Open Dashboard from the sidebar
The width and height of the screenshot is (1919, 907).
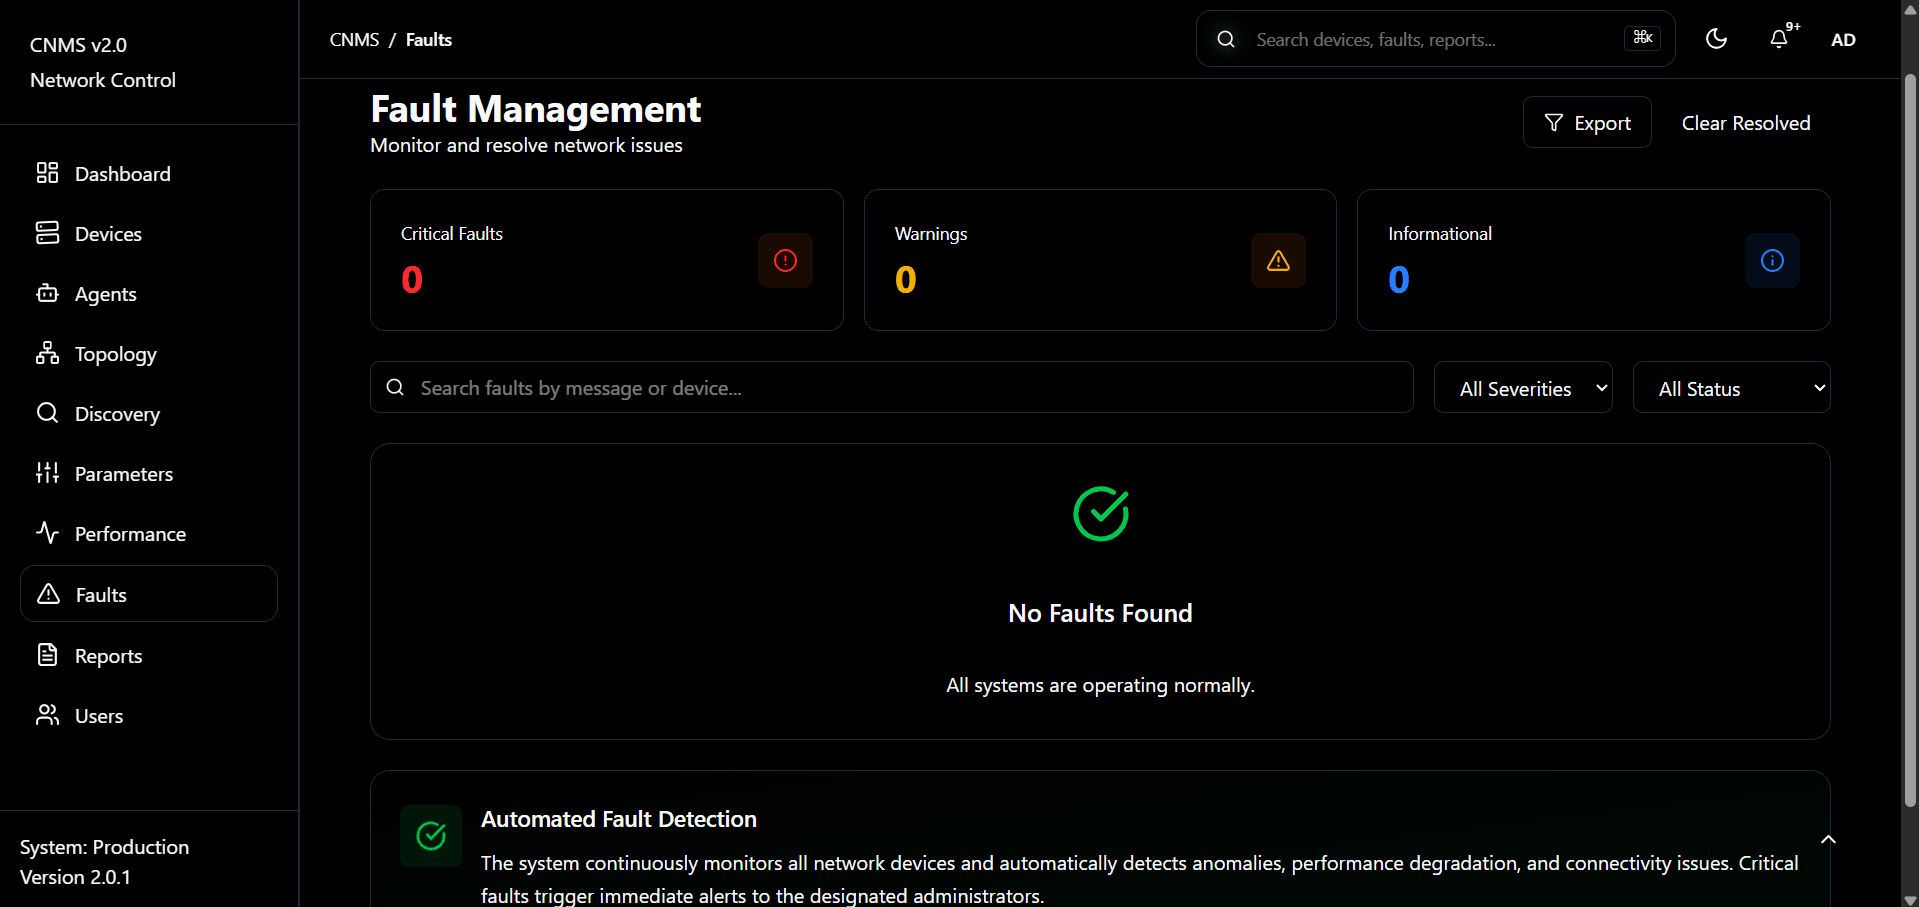pos(122,174)
